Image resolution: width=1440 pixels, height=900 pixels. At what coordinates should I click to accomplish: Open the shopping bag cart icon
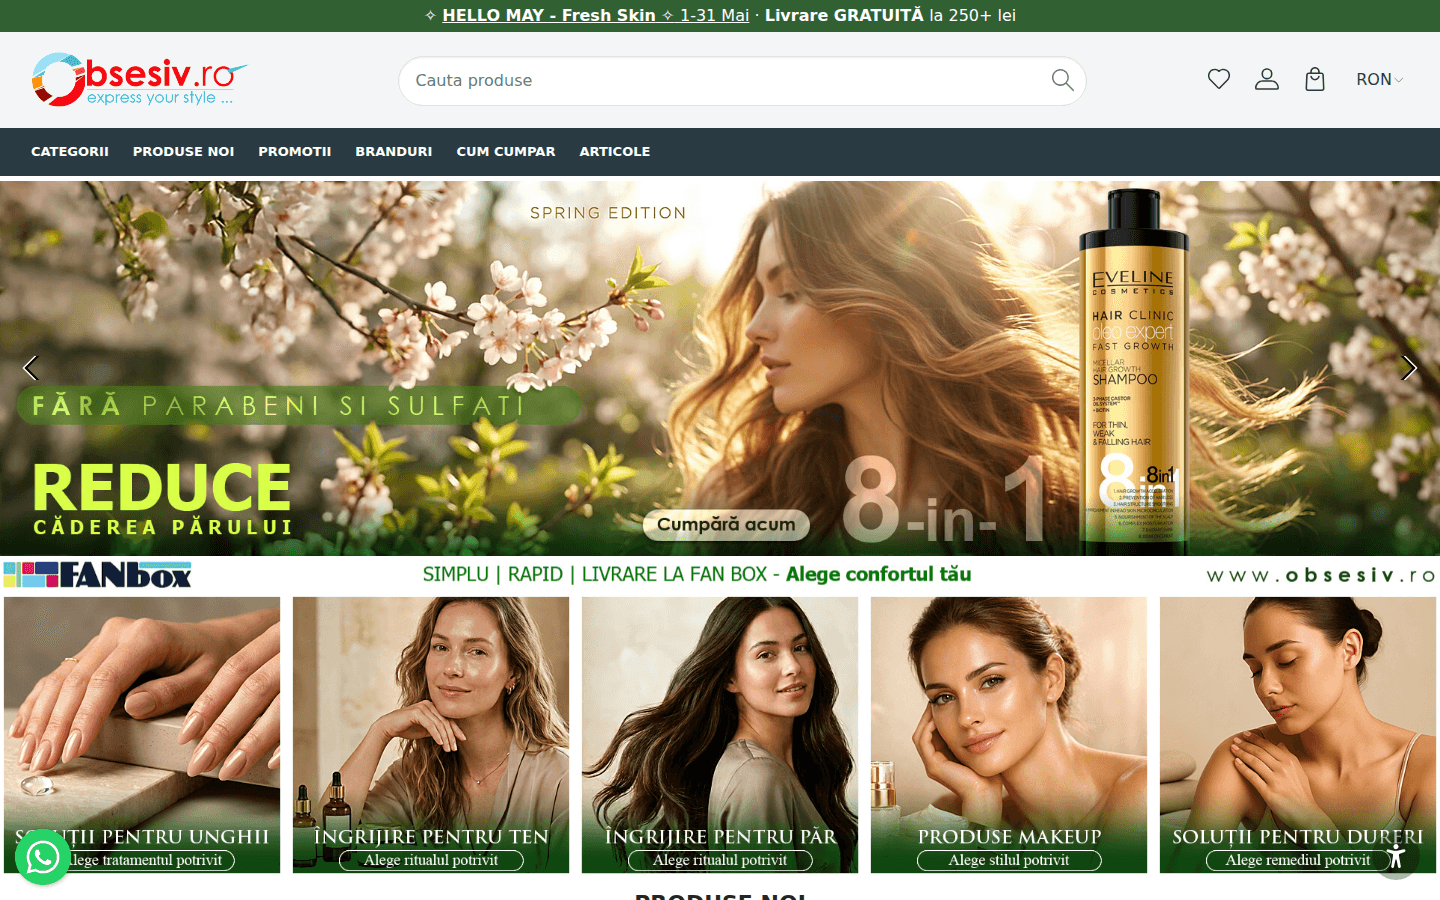(1314, 79)
